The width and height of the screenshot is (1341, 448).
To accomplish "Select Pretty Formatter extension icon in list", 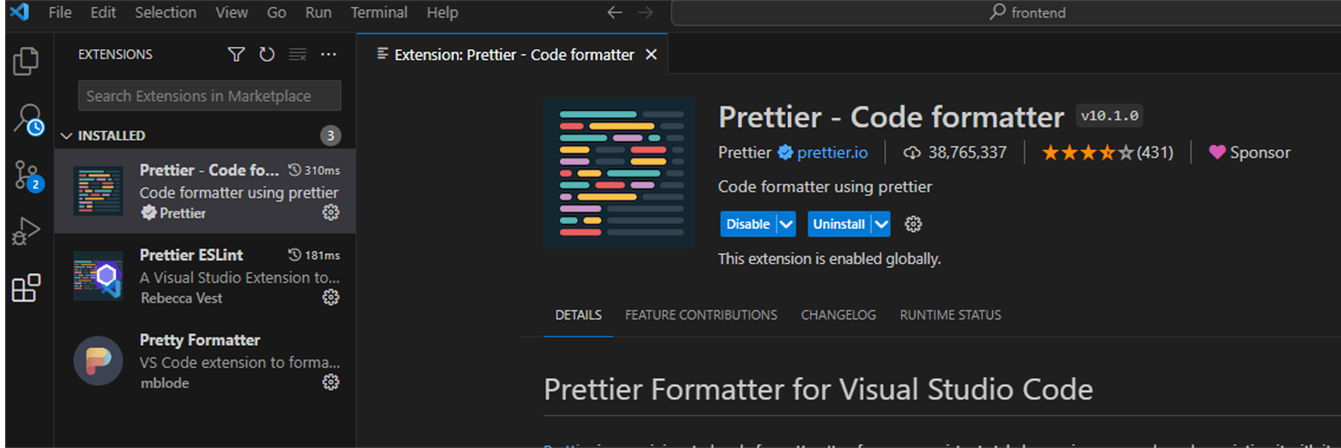I will (x=98, y=361).
